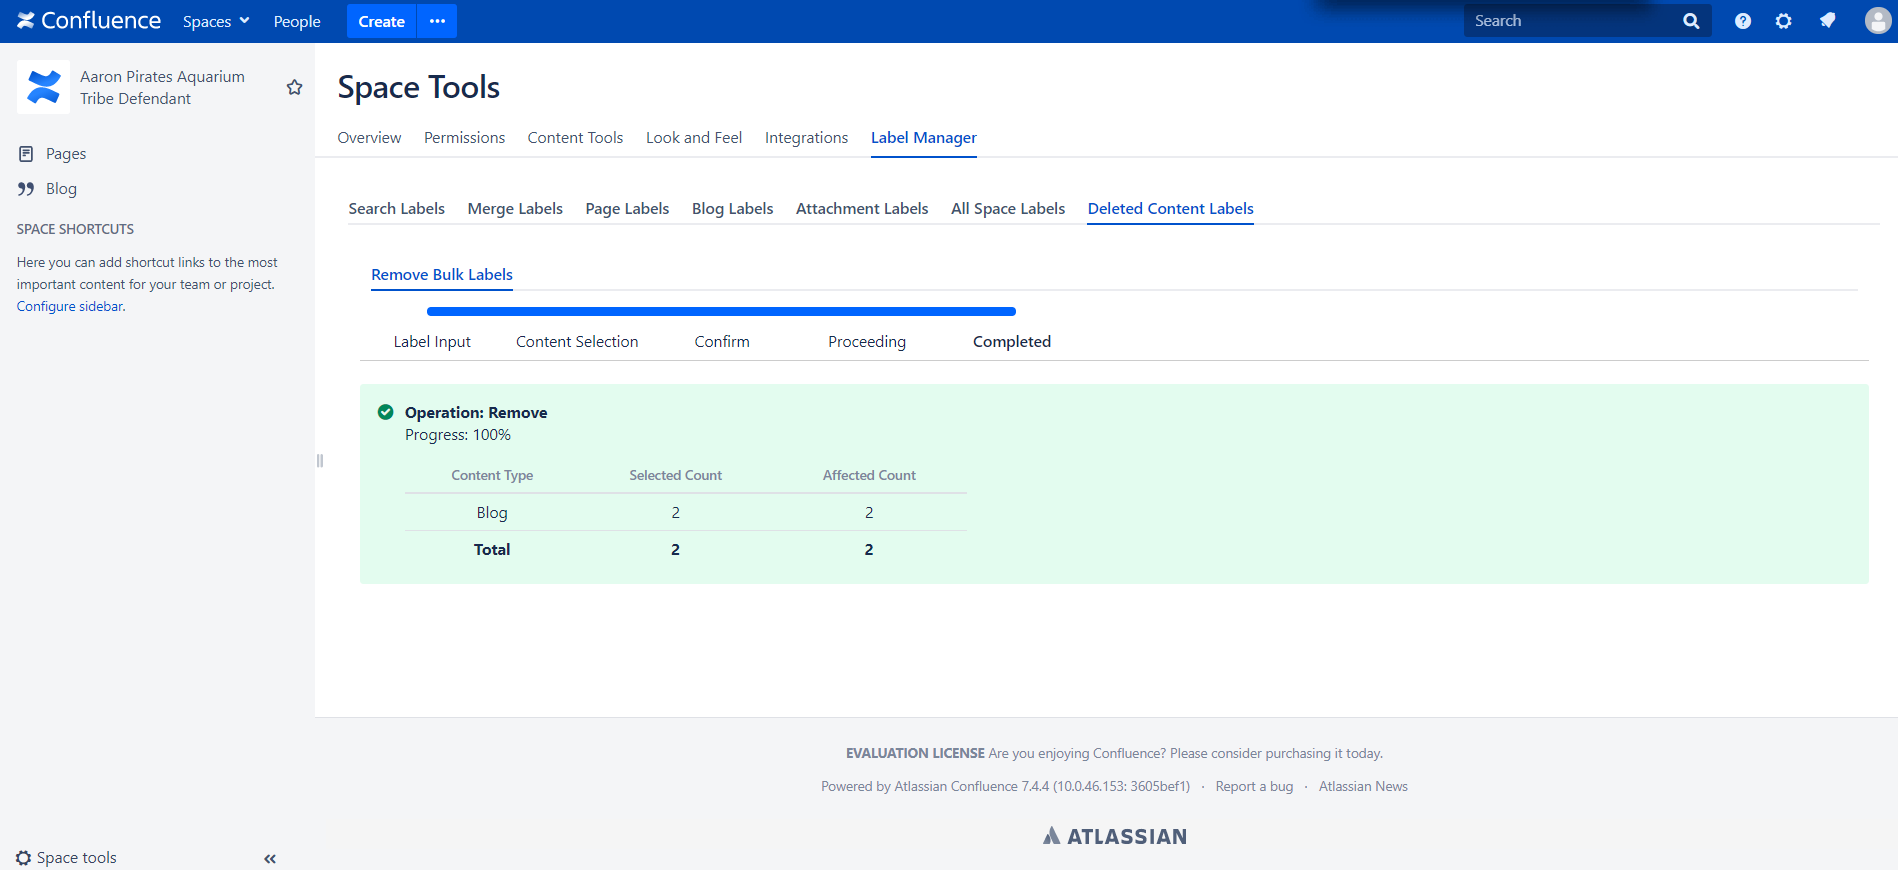Click the Remove Bulk Labels tab
Viewport: 1898px width, 870px height.
[x=442, y=275]
